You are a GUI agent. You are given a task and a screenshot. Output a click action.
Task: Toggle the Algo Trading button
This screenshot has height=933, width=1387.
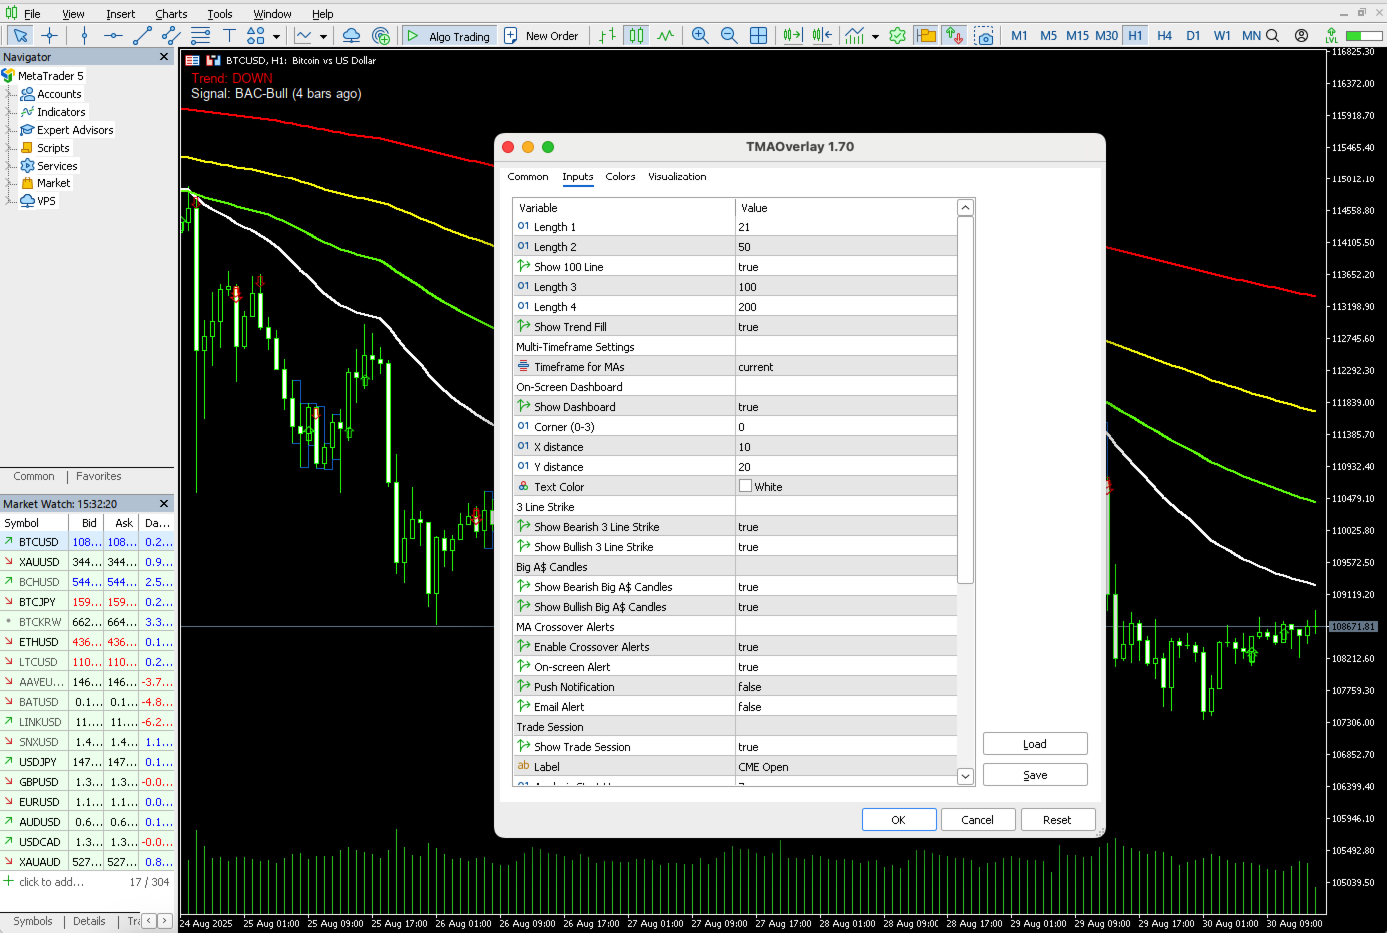448,36
